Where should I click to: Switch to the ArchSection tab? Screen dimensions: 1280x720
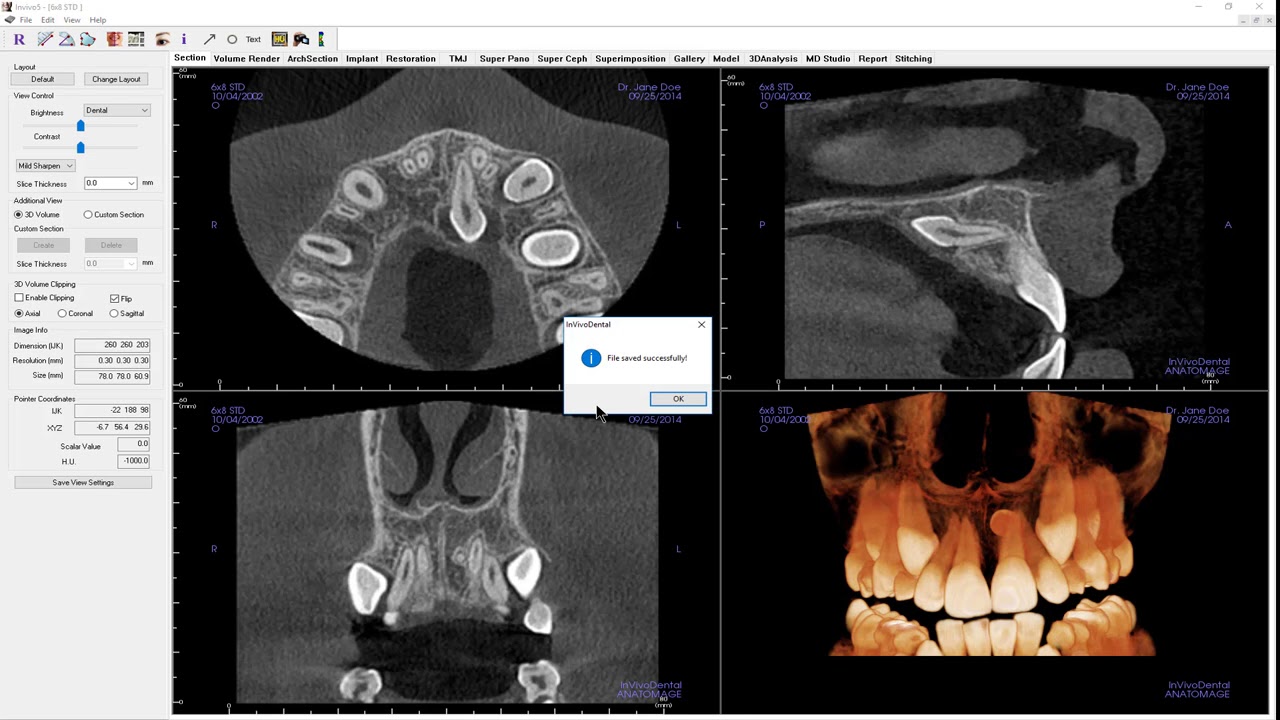313,59
